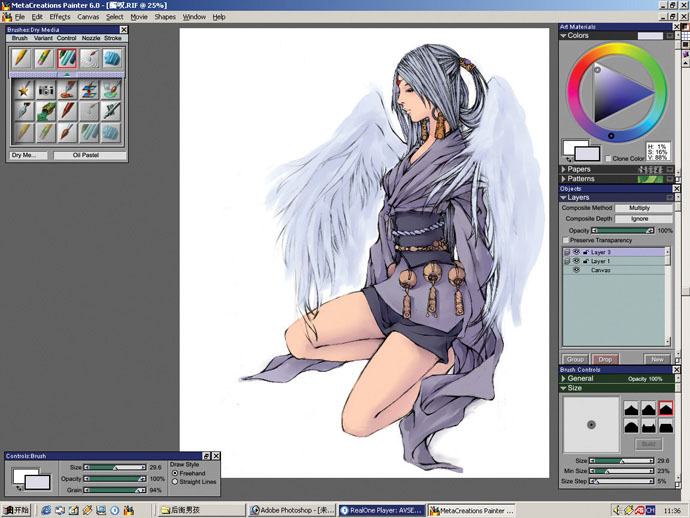
Task: Expand the General brush controls section
Action: (x=563, y=378)
